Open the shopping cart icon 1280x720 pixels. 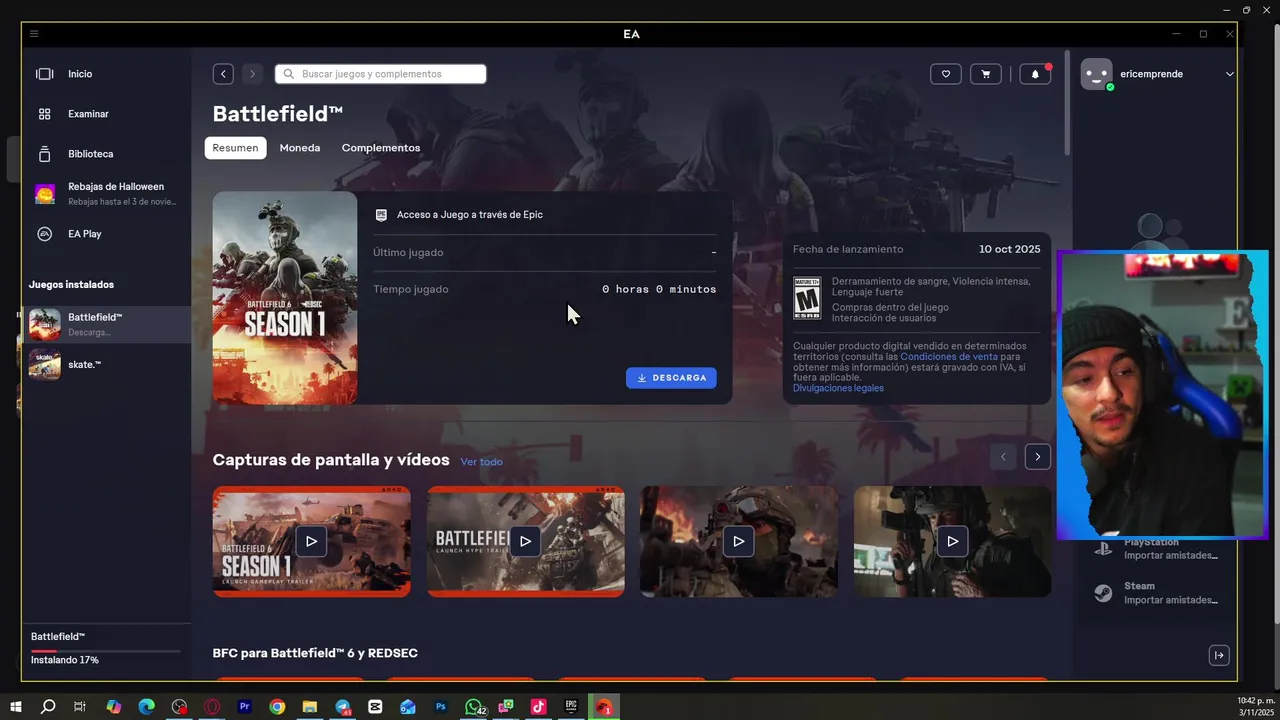(986, 74)
